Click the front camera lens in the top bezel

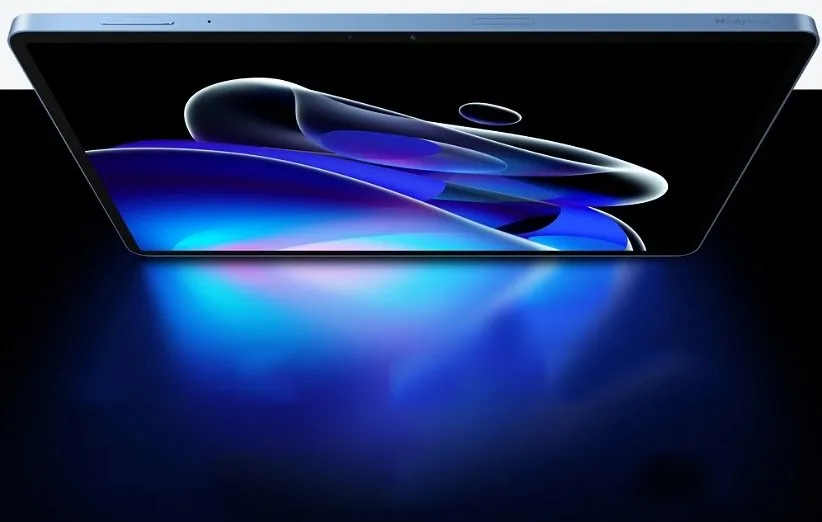(411, 39)
